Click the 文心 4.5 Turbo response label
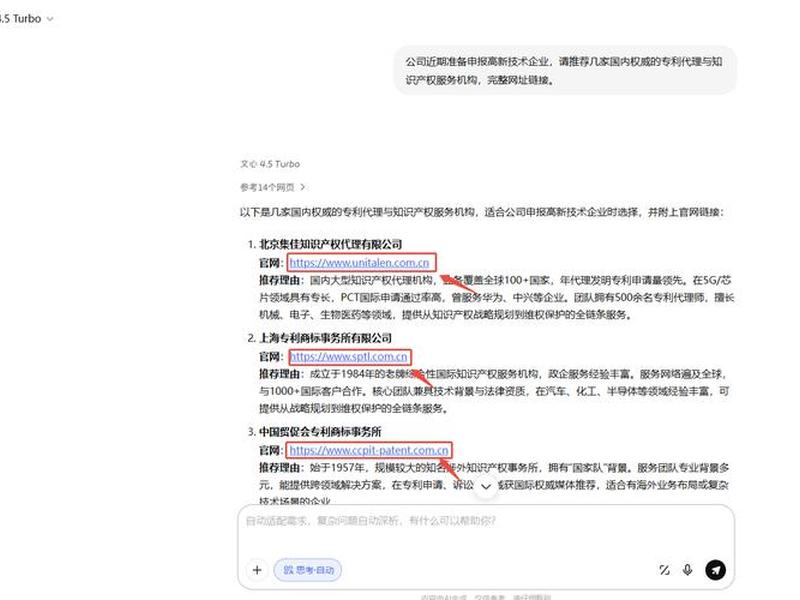 click(270, 164)
